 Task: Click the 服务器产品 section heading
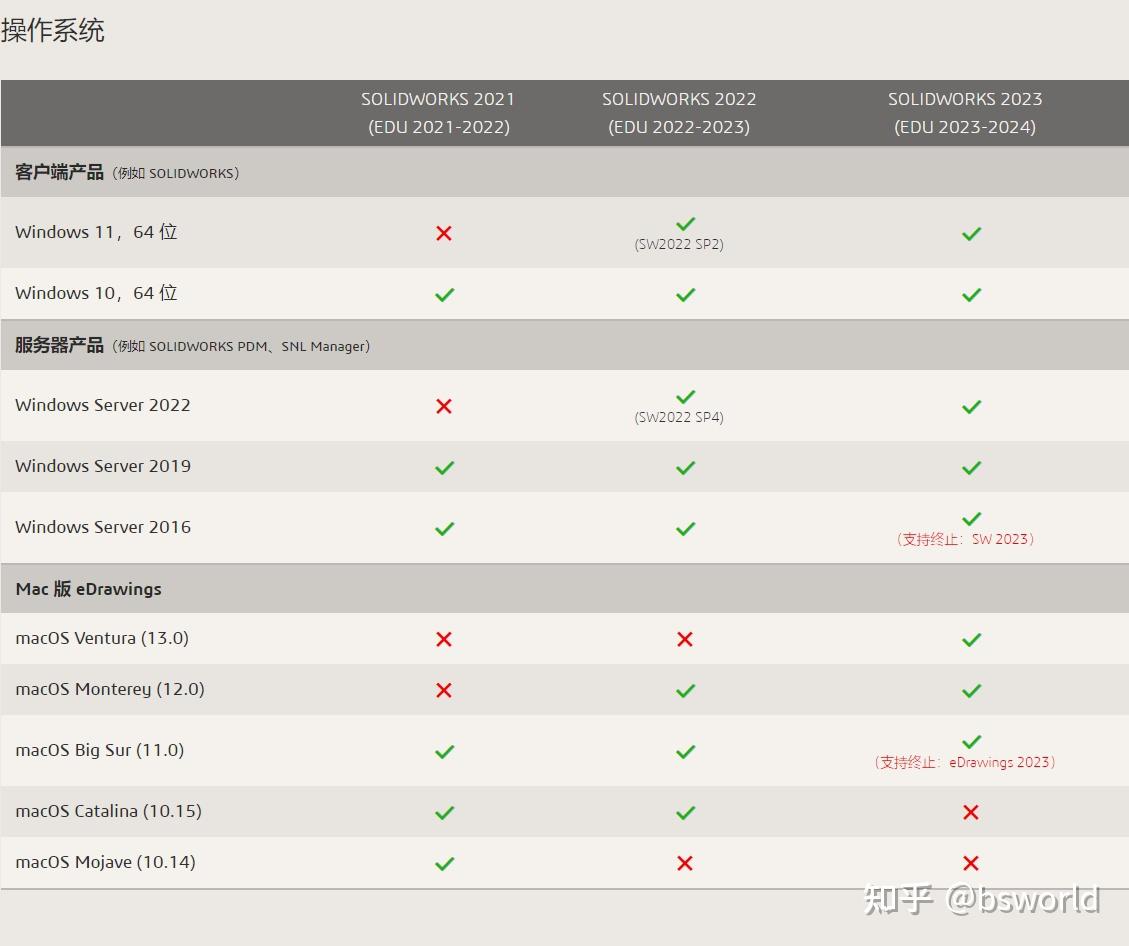coord(59,346)
